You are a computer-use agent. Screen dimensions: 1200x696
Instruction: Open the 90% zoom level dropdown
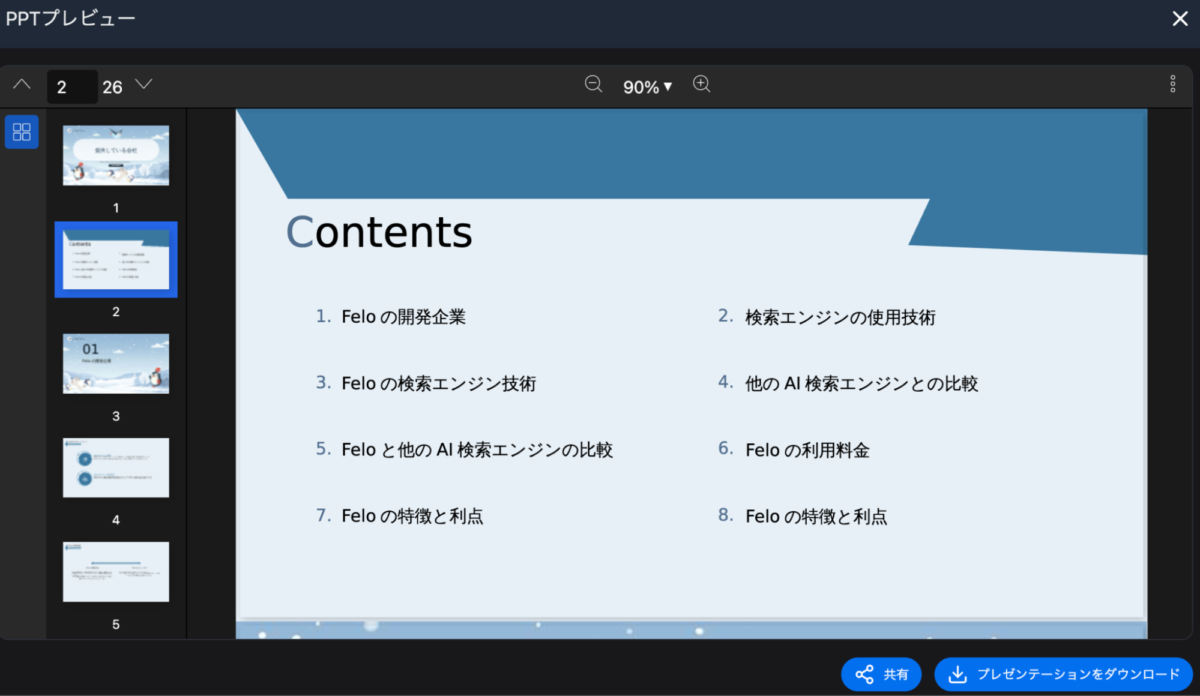pyautogui.click(x=647, y=87)
